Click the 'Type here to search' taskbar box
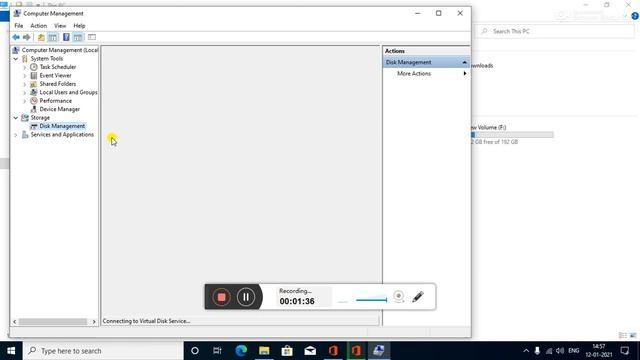 (103, 351)
